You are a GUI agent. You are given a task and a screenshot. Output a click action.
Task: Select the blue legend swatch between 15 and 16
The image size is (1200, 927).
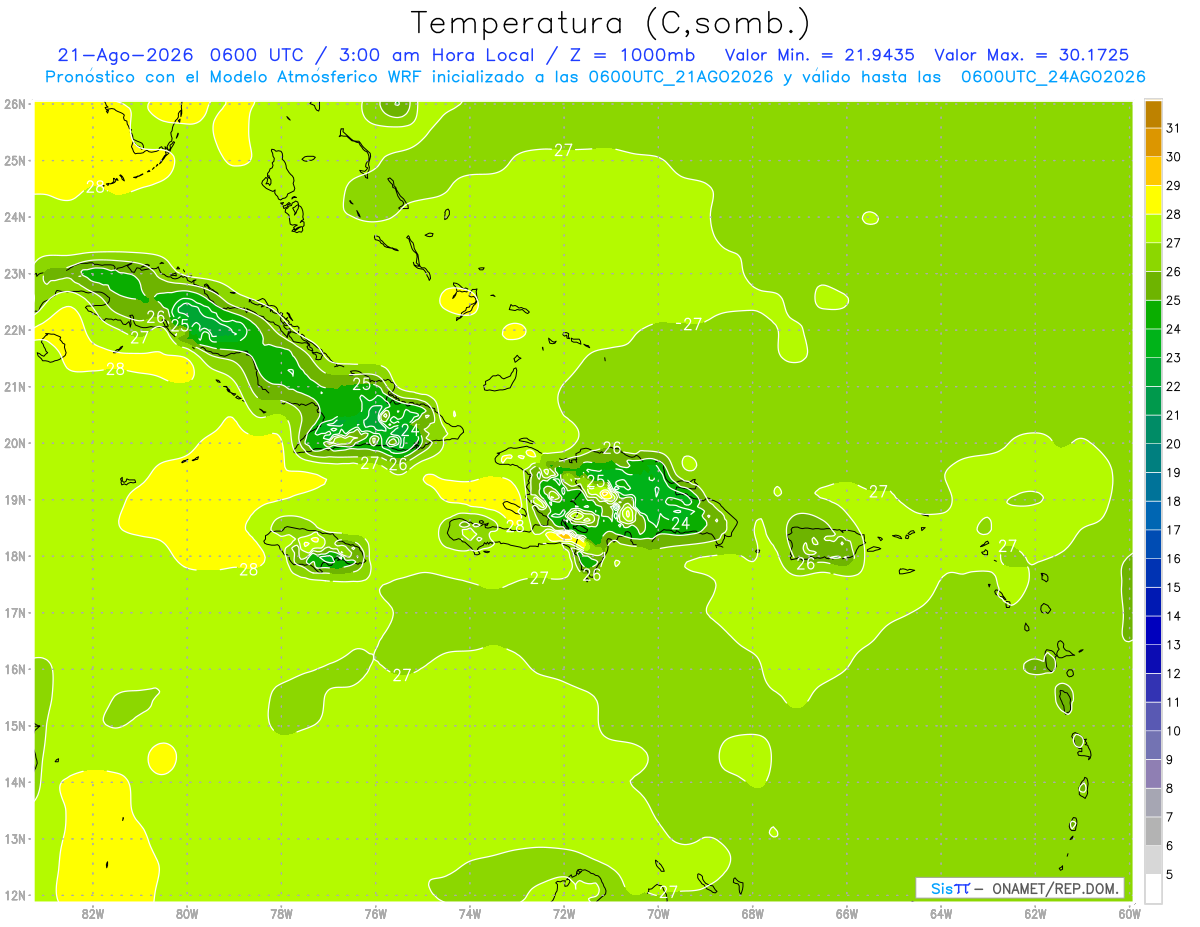(x=1153, y=573)
